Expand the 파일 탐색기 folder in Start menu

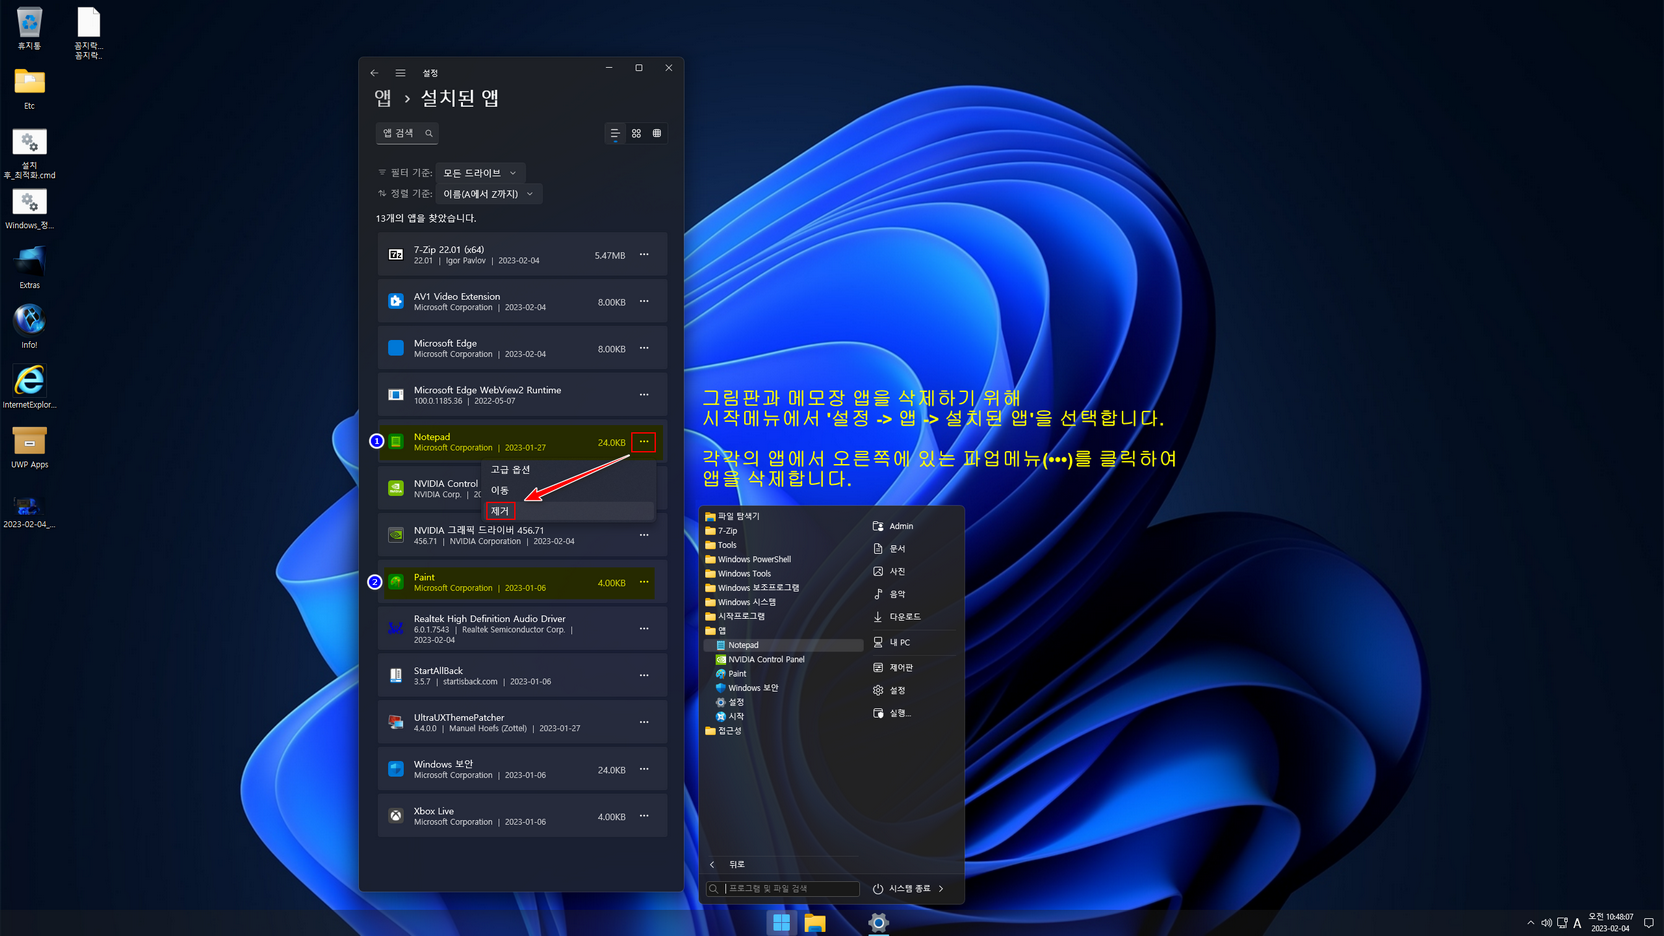click(732, 516)
